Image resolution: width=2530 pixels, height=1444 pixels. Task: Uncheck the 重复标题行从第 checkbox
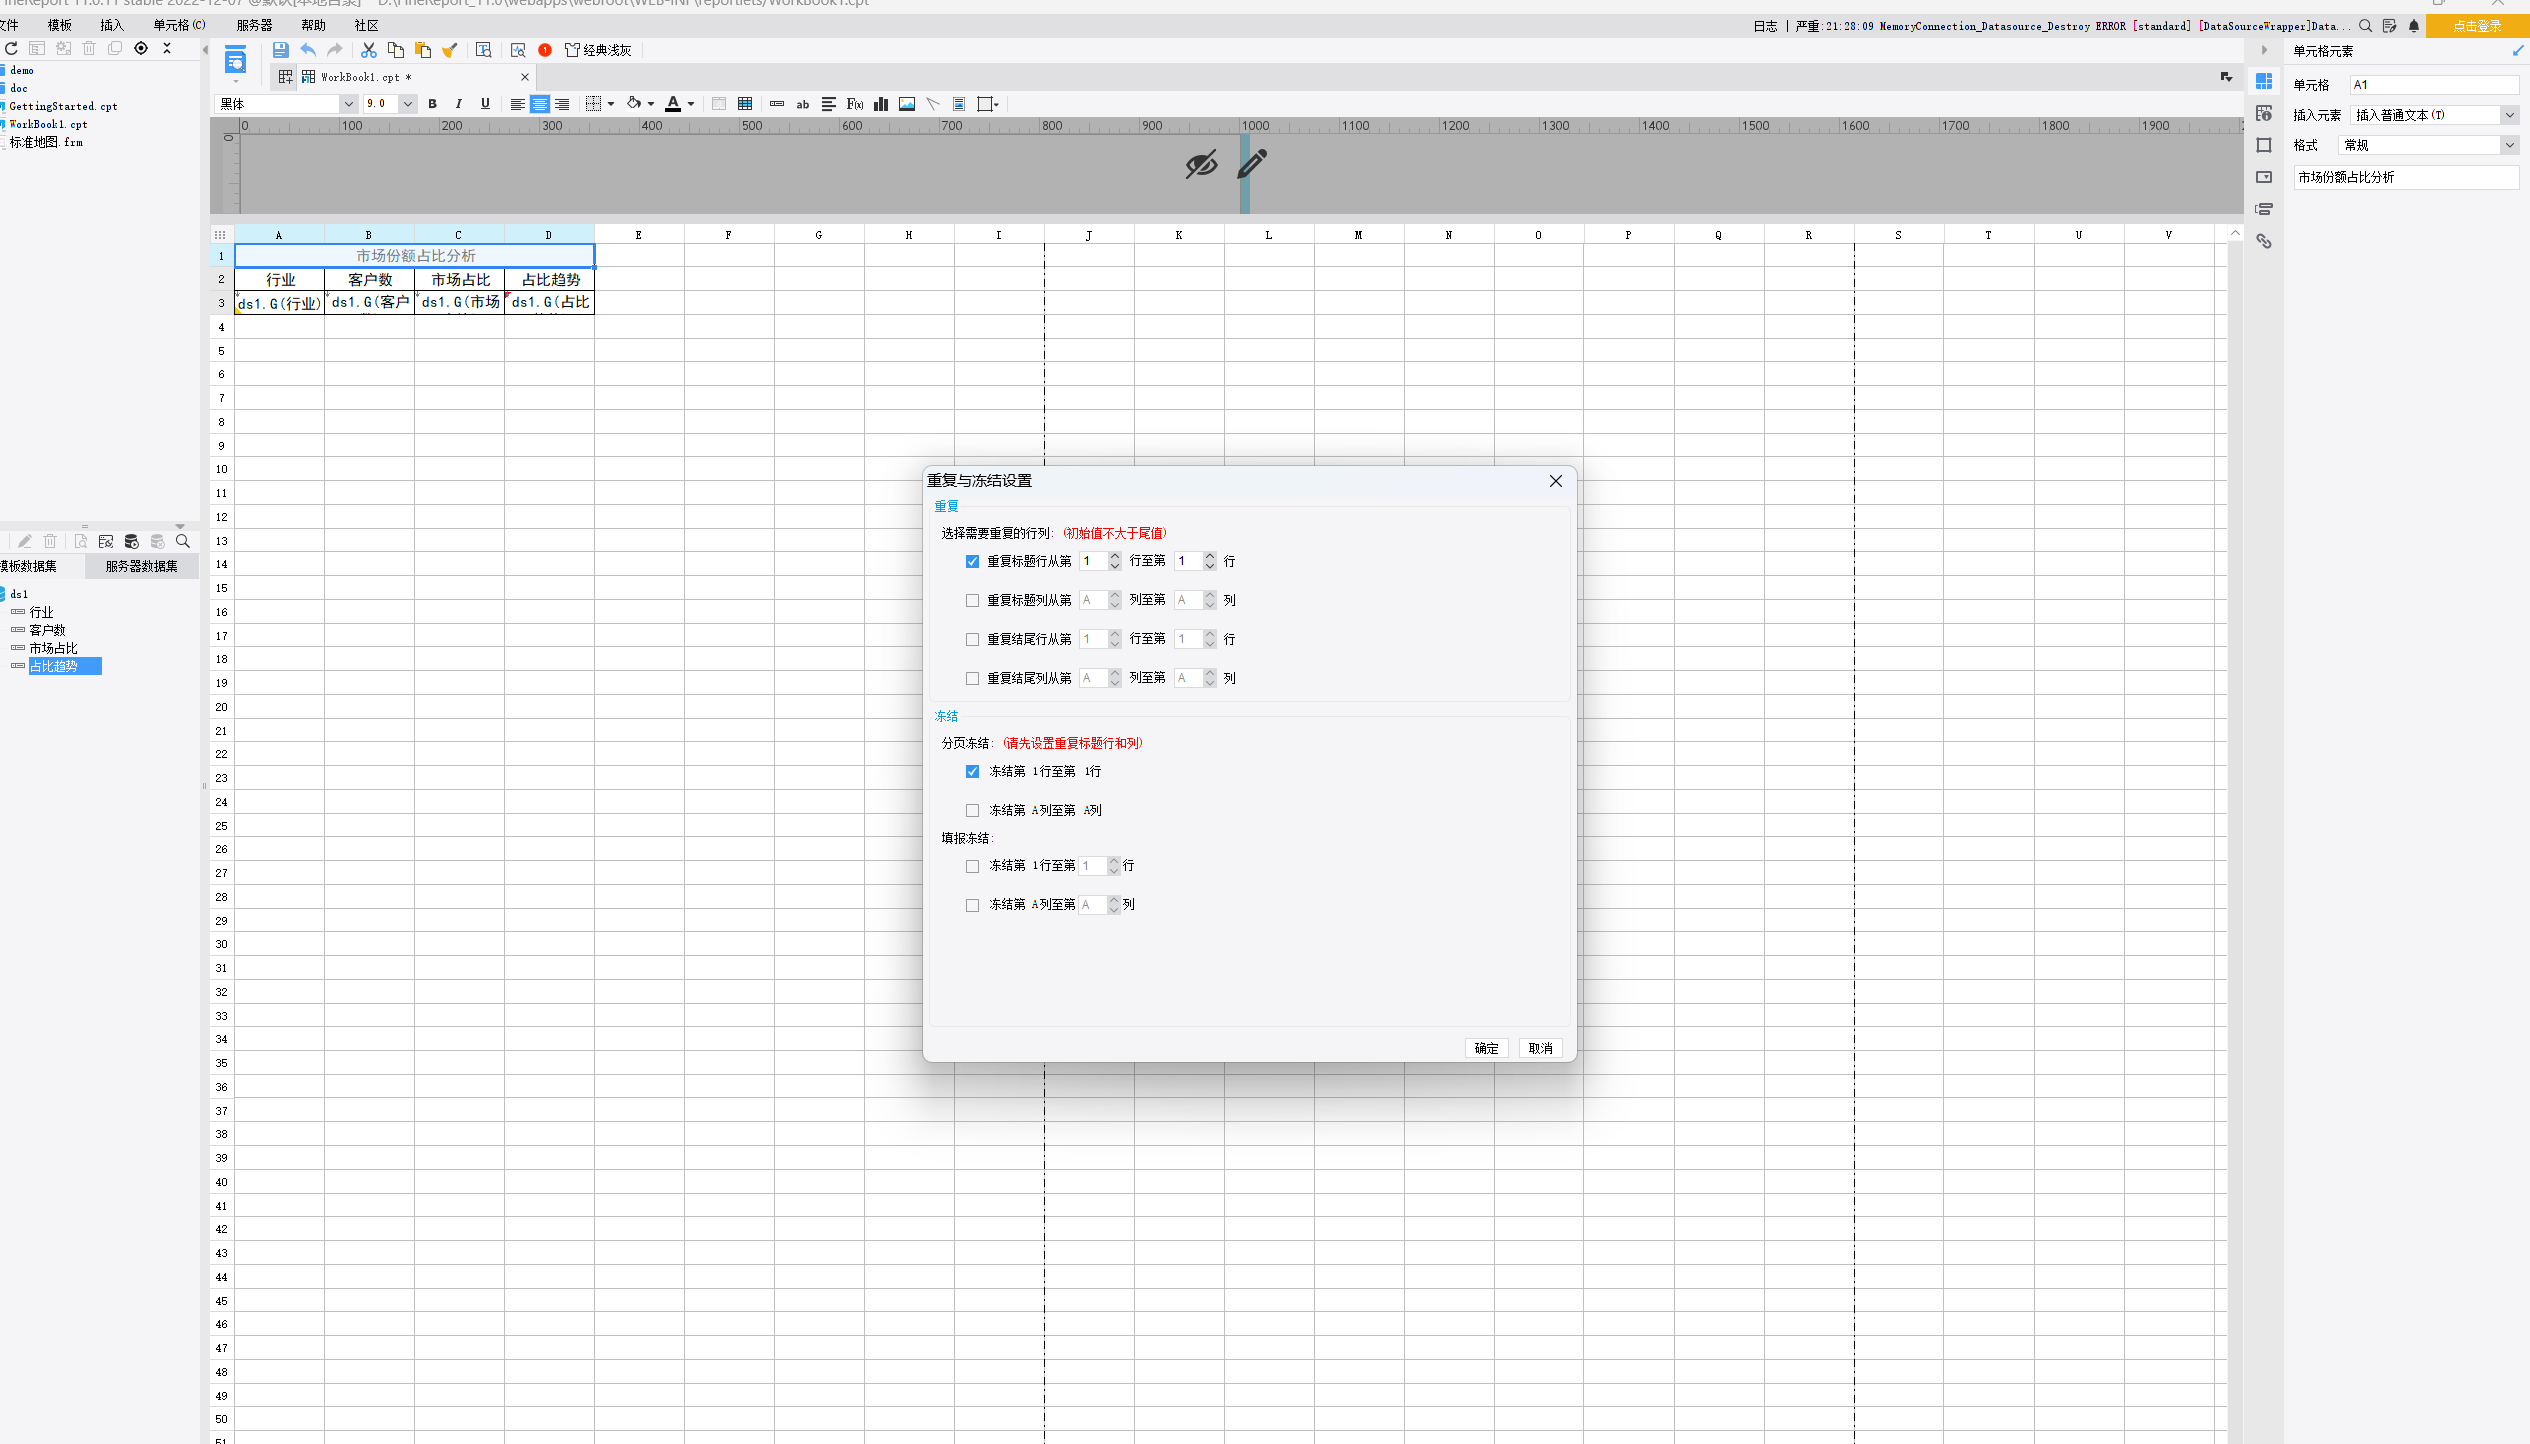pos(972,562)
